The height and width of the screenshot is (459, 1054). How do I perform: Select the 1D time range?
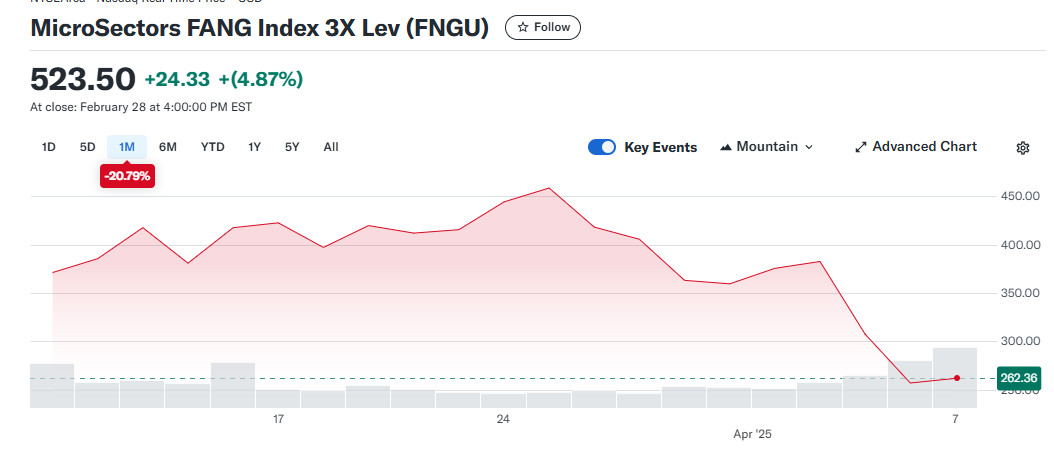click(x=48, y=147)
